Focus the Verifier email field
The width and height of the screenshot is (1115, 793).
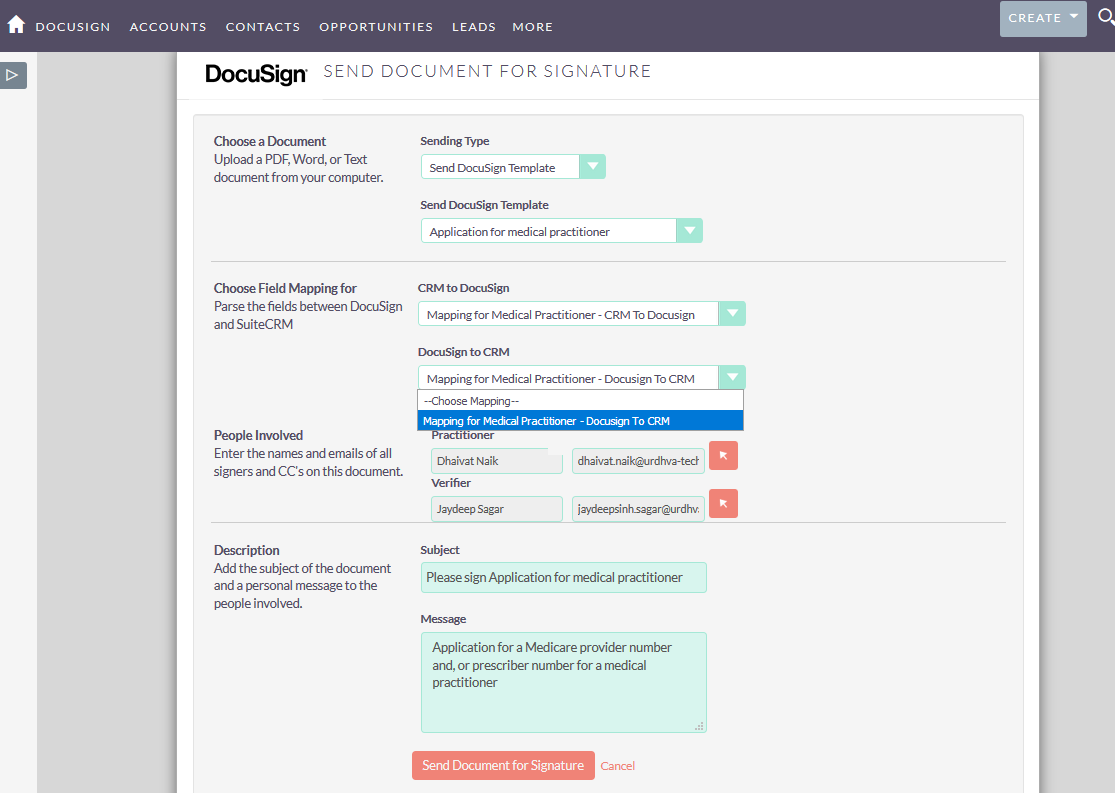point(638,509)
